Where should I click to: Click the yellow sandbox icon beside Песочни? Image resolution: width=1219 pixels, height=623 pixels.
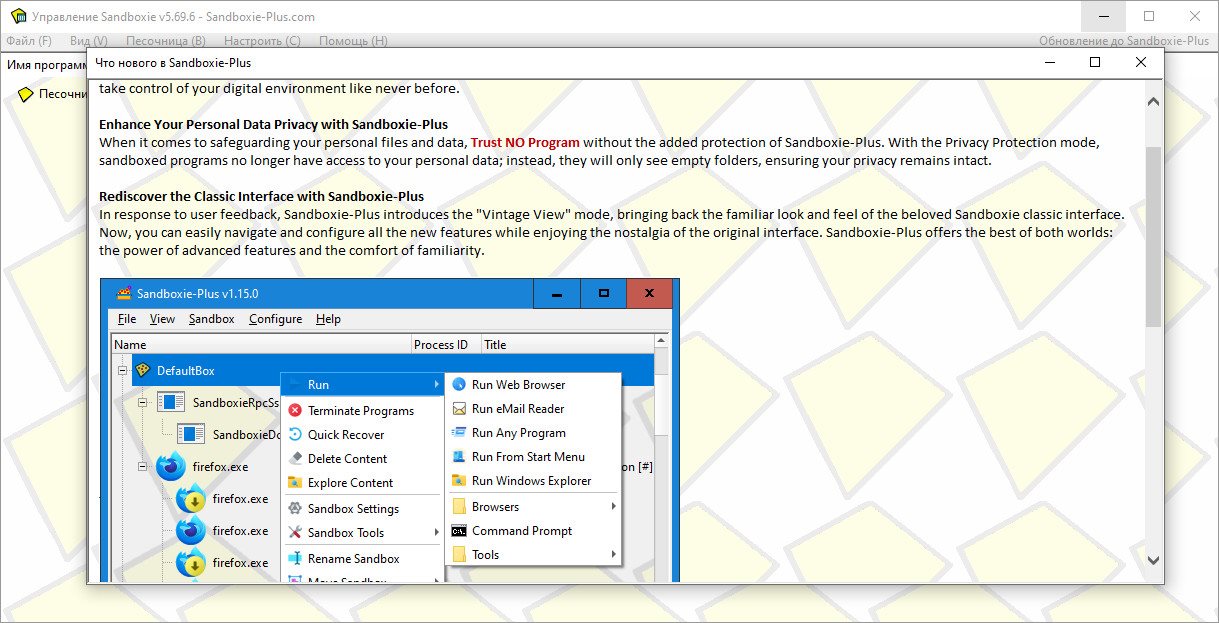(26, 94)
